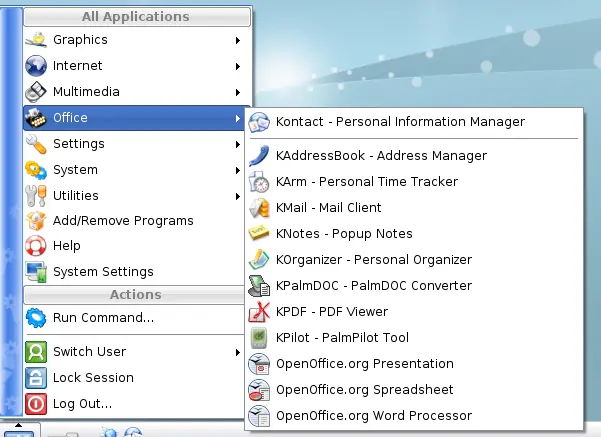Screen dimensions: 601x437
Task: Click the Internet globe icon
Action: (x=36, y=66)
